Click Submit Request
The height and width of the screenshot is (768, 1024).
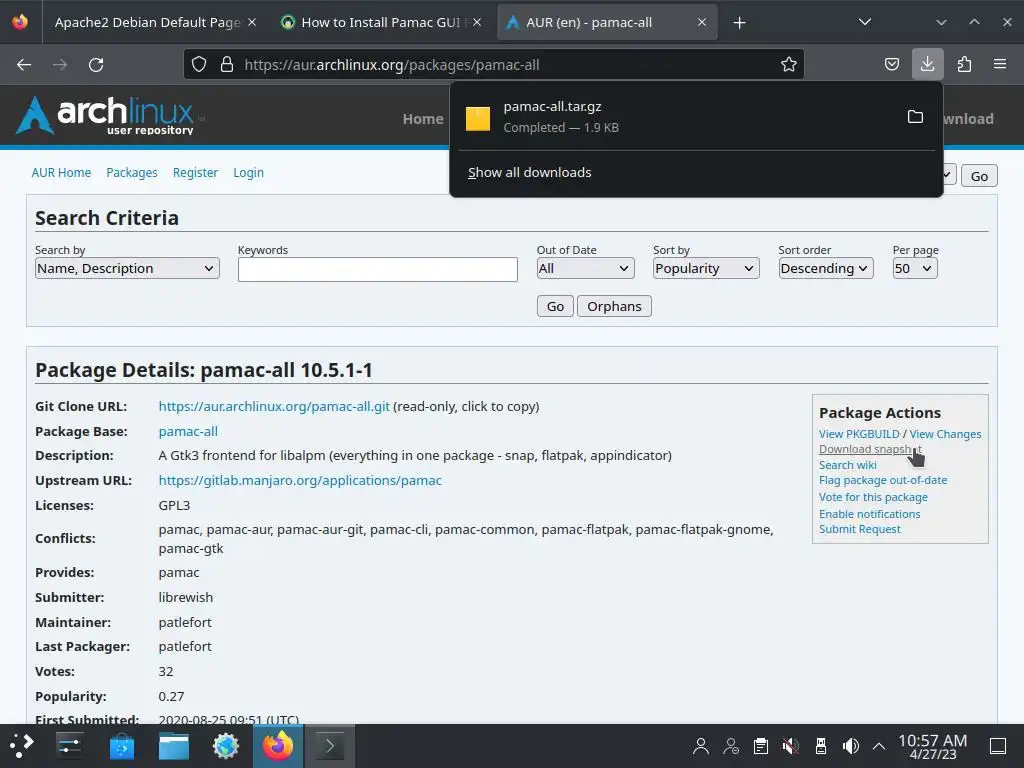point(859,529)
